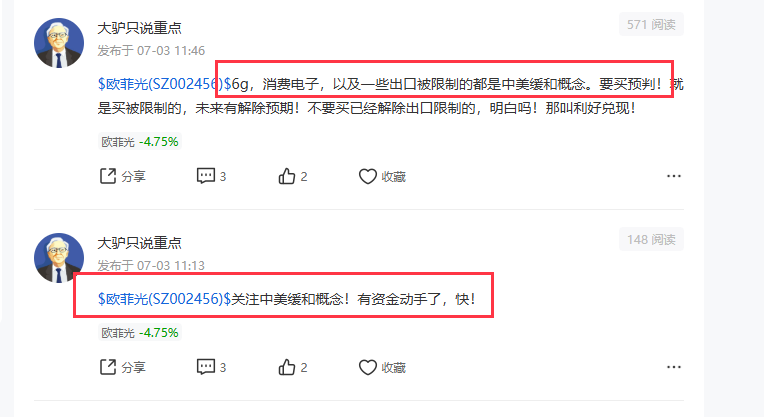Open avatar of the 11:13 post author
The width and height of the screenshot is (764, 417).
(x=58, y=258)
